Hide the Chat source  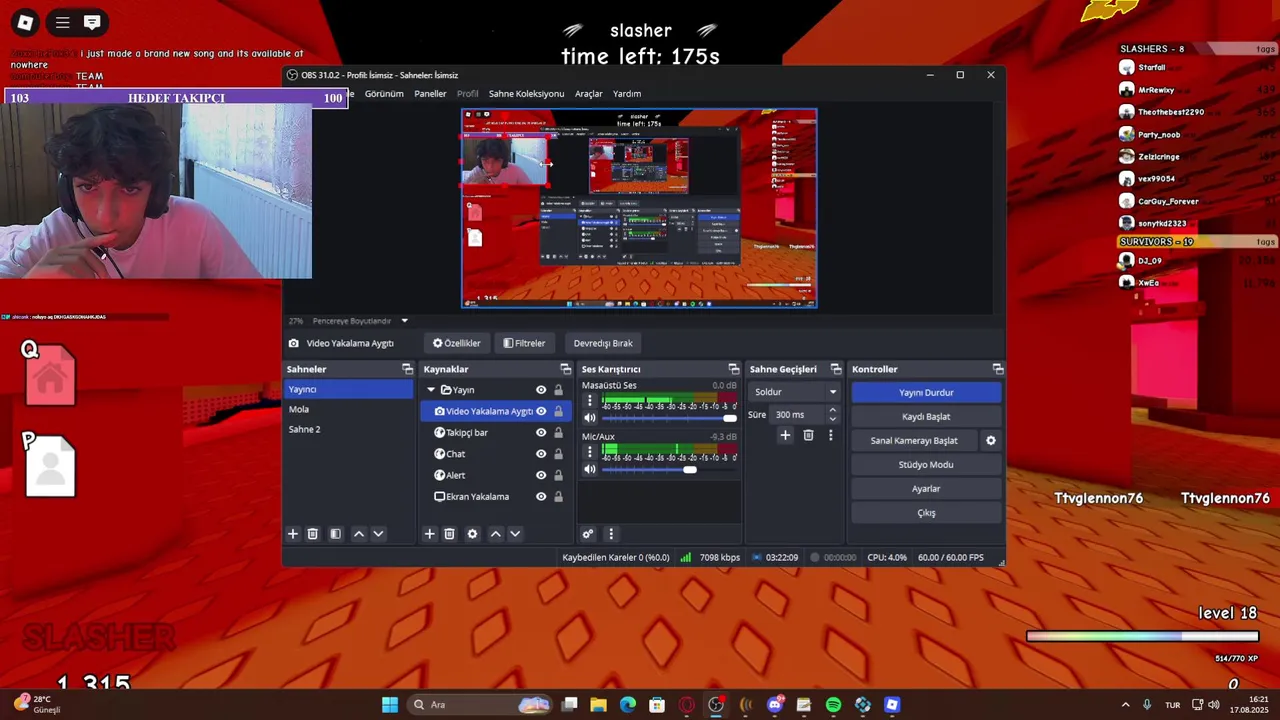click(541, 454)
